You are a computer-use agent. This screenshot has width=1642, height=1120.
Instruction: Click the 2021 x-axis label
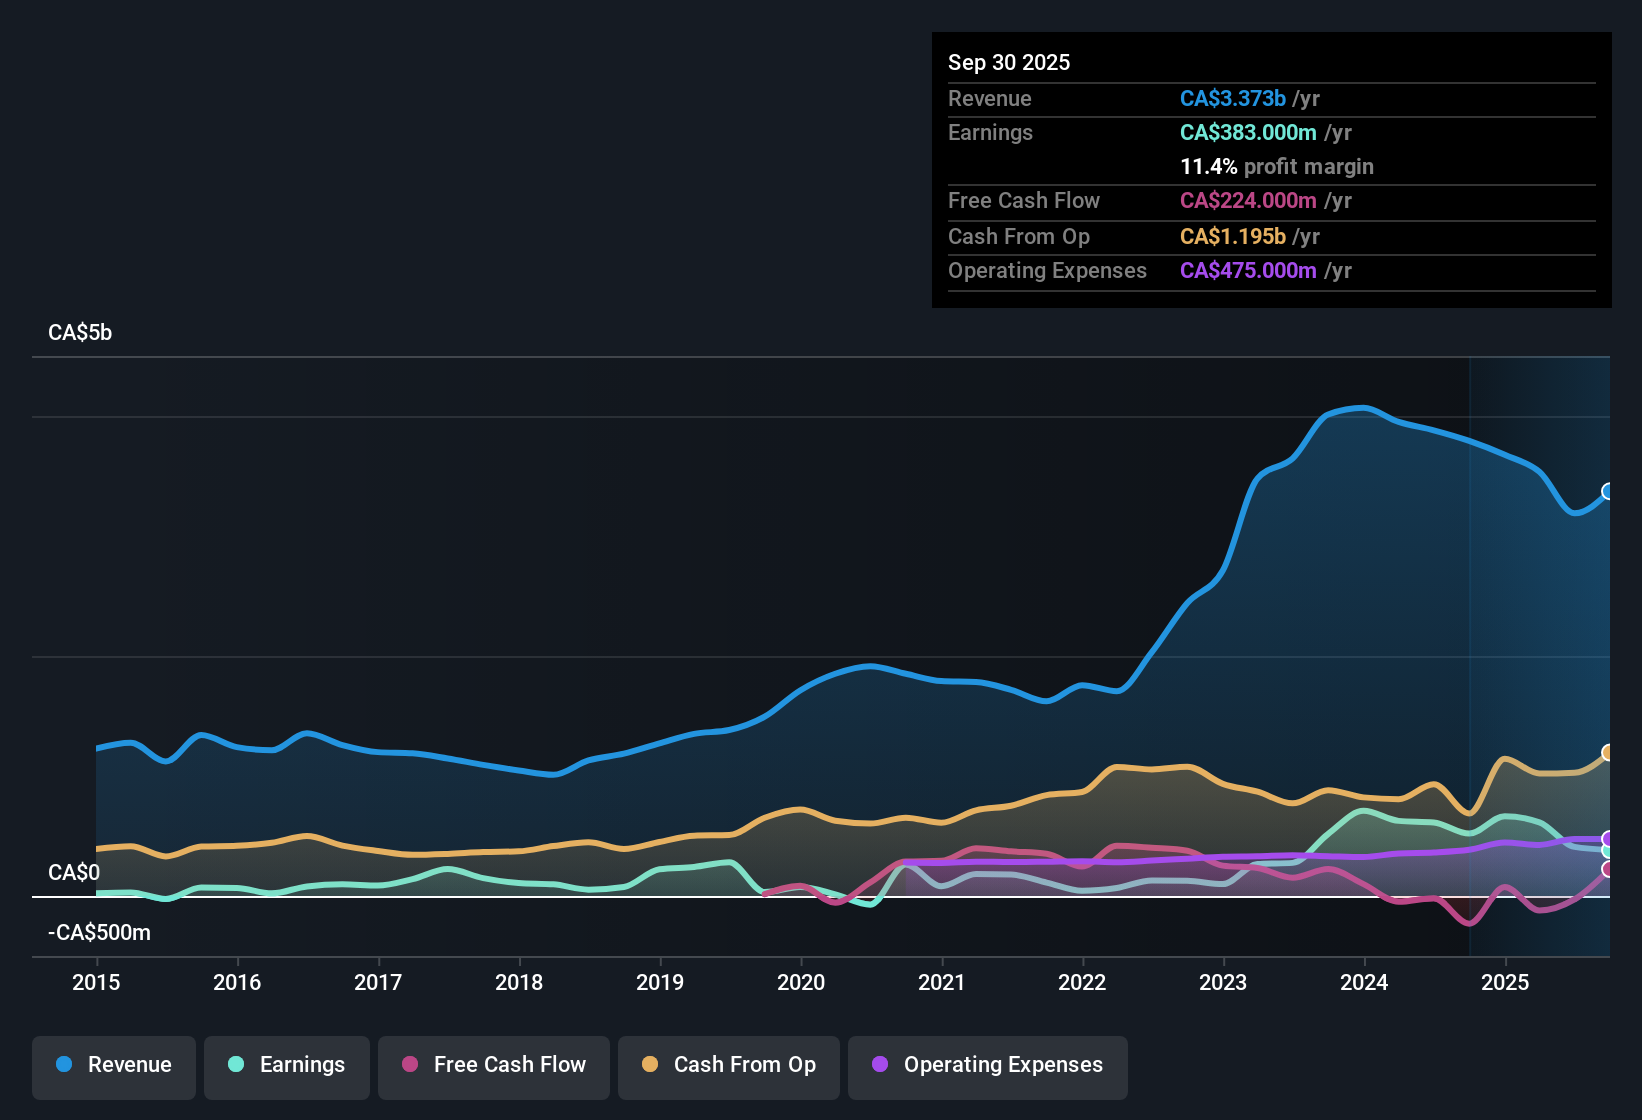pos(942,983)
